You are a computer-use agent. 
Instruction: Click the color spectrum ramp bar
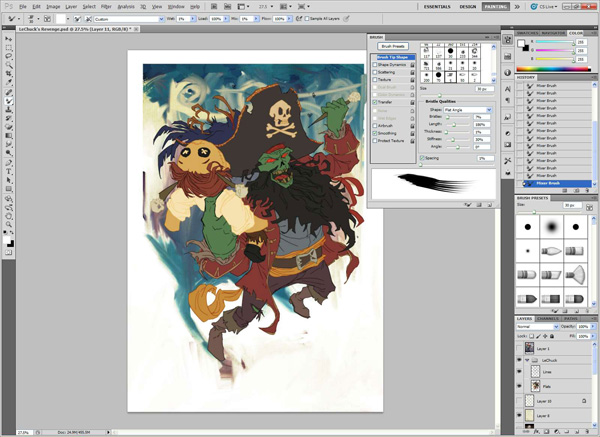pos(553,69)
